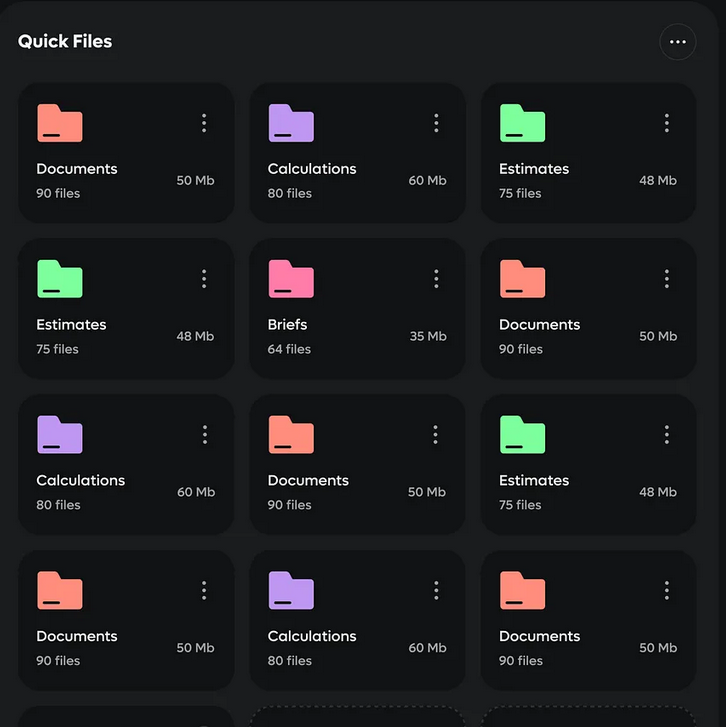Viewport: 726px width, 727px height.
Task: Click the Calculations title in the first row
Action: tap(312, 169)
